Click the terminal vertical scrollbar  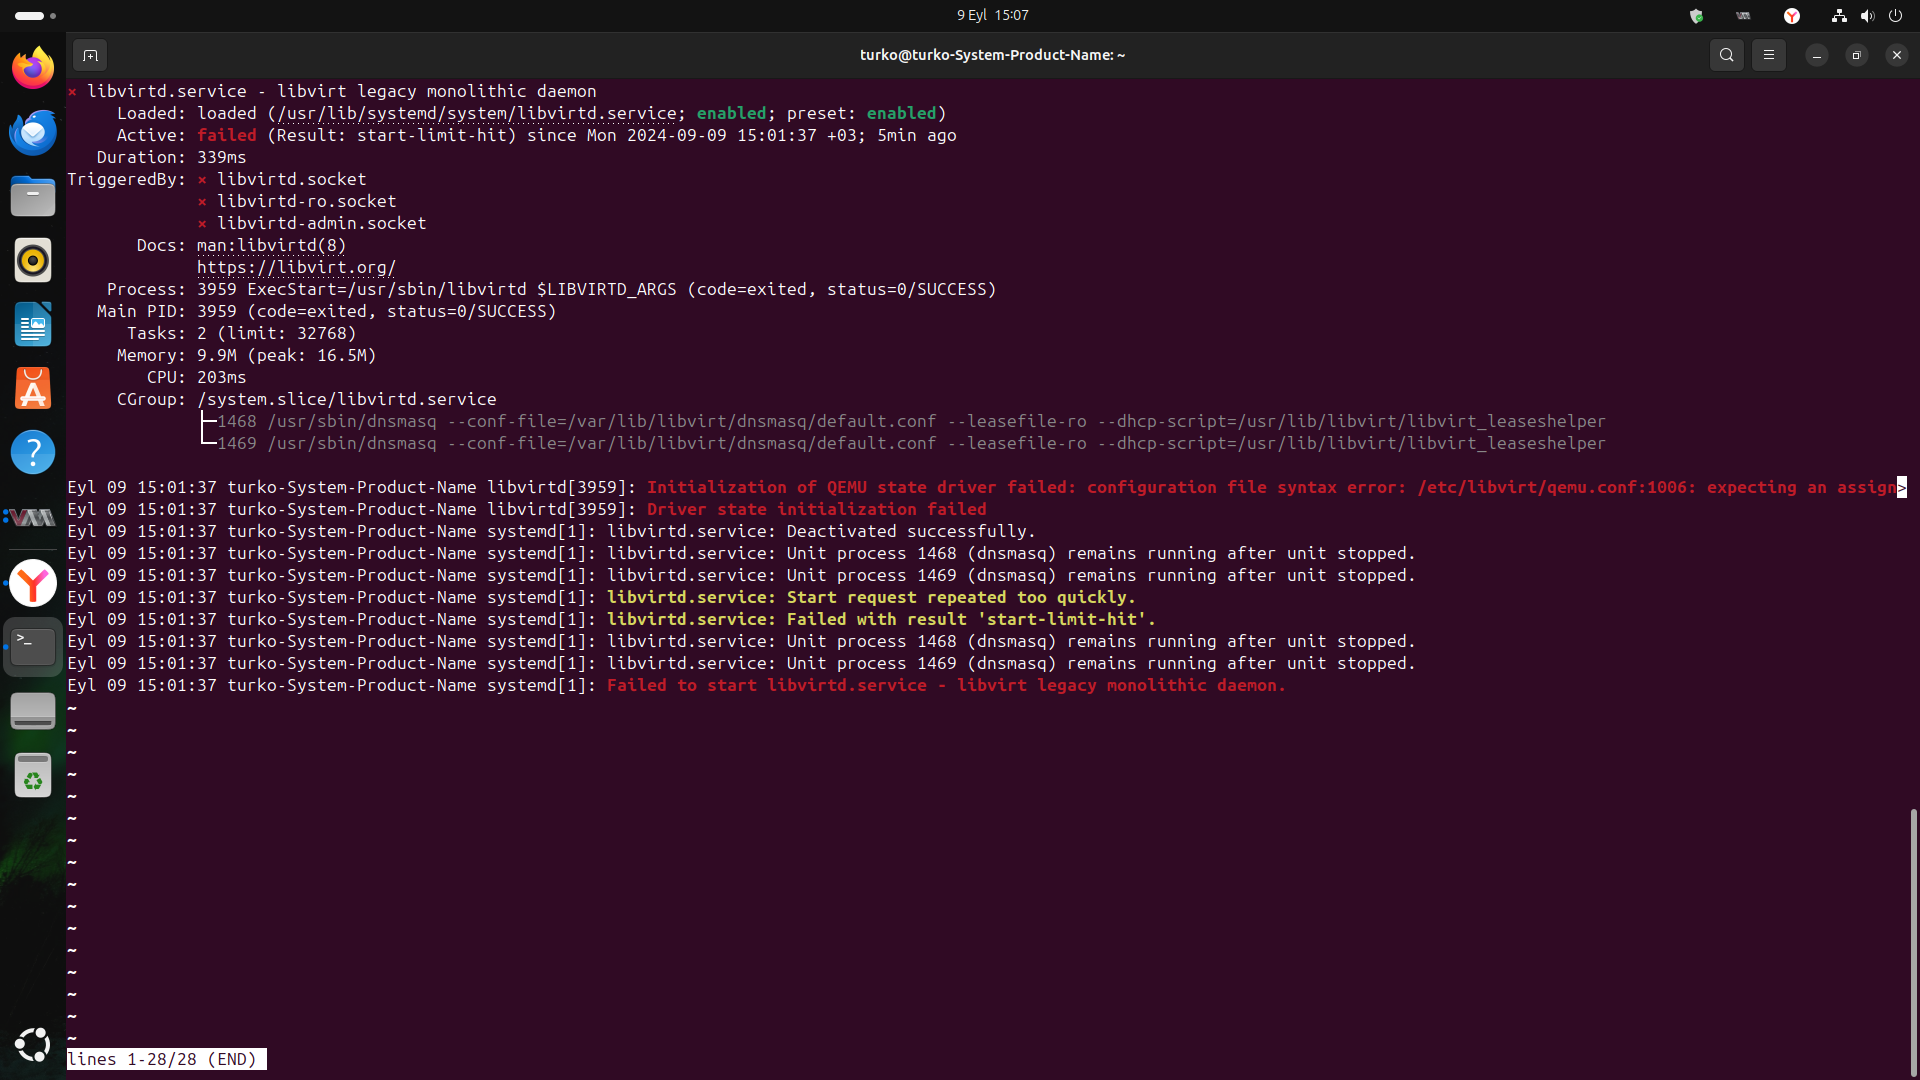tap(1913, 940)
